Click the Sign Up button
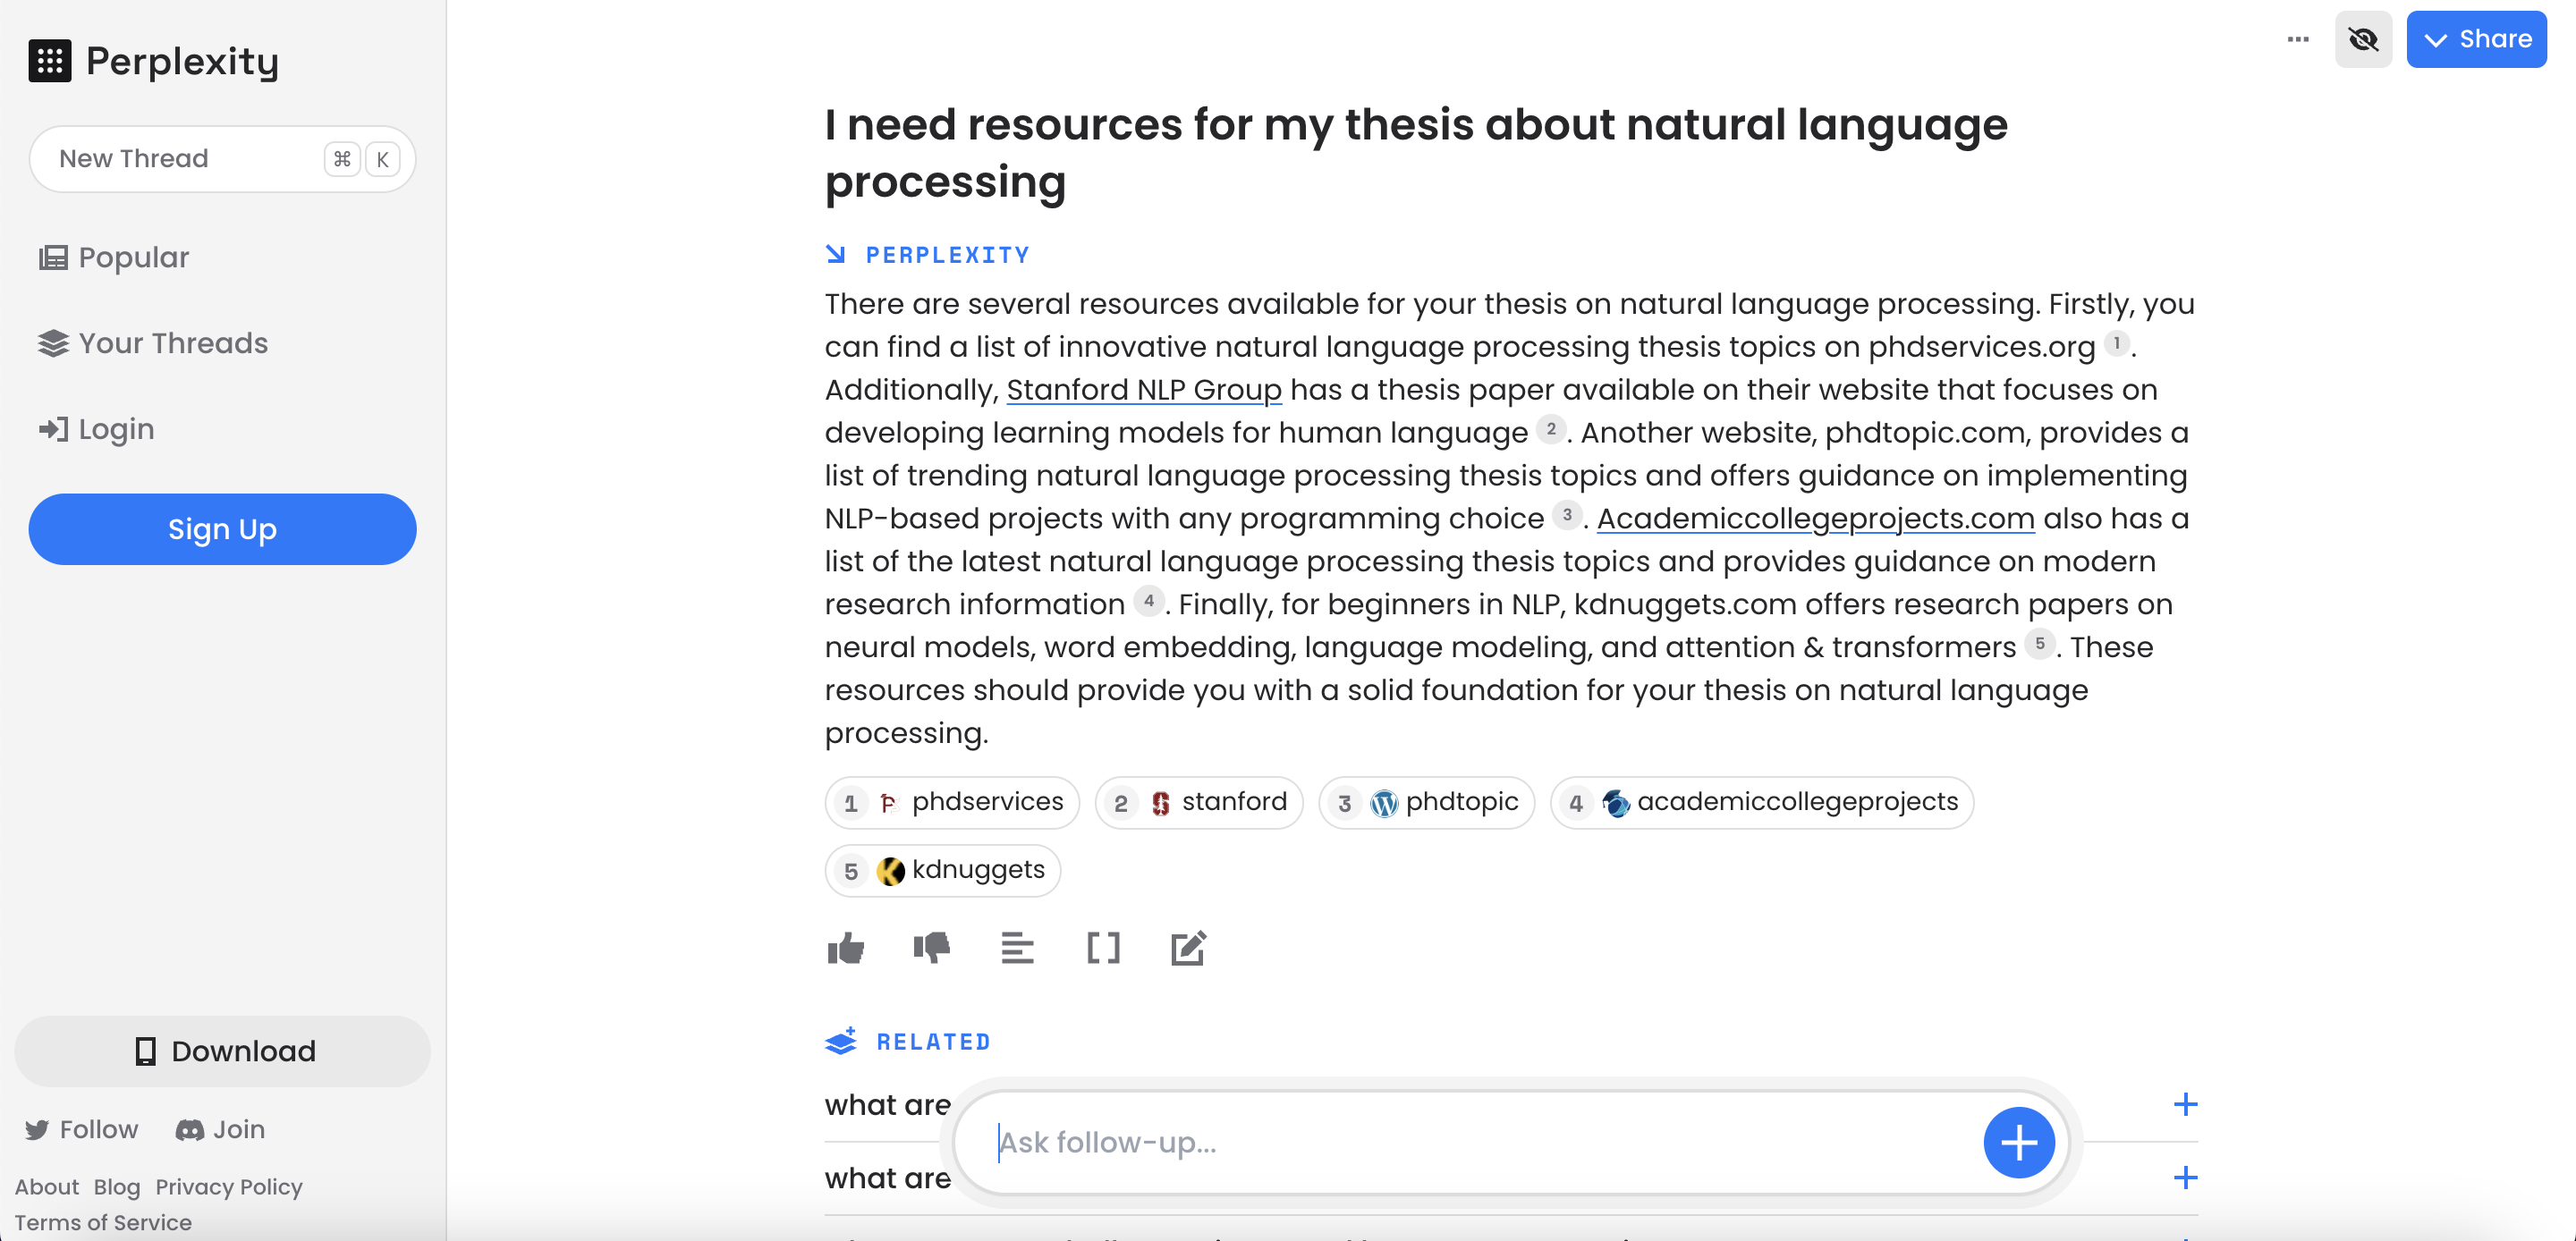The width and height of the screenshot is (2576, 1241). click(222, 529)
